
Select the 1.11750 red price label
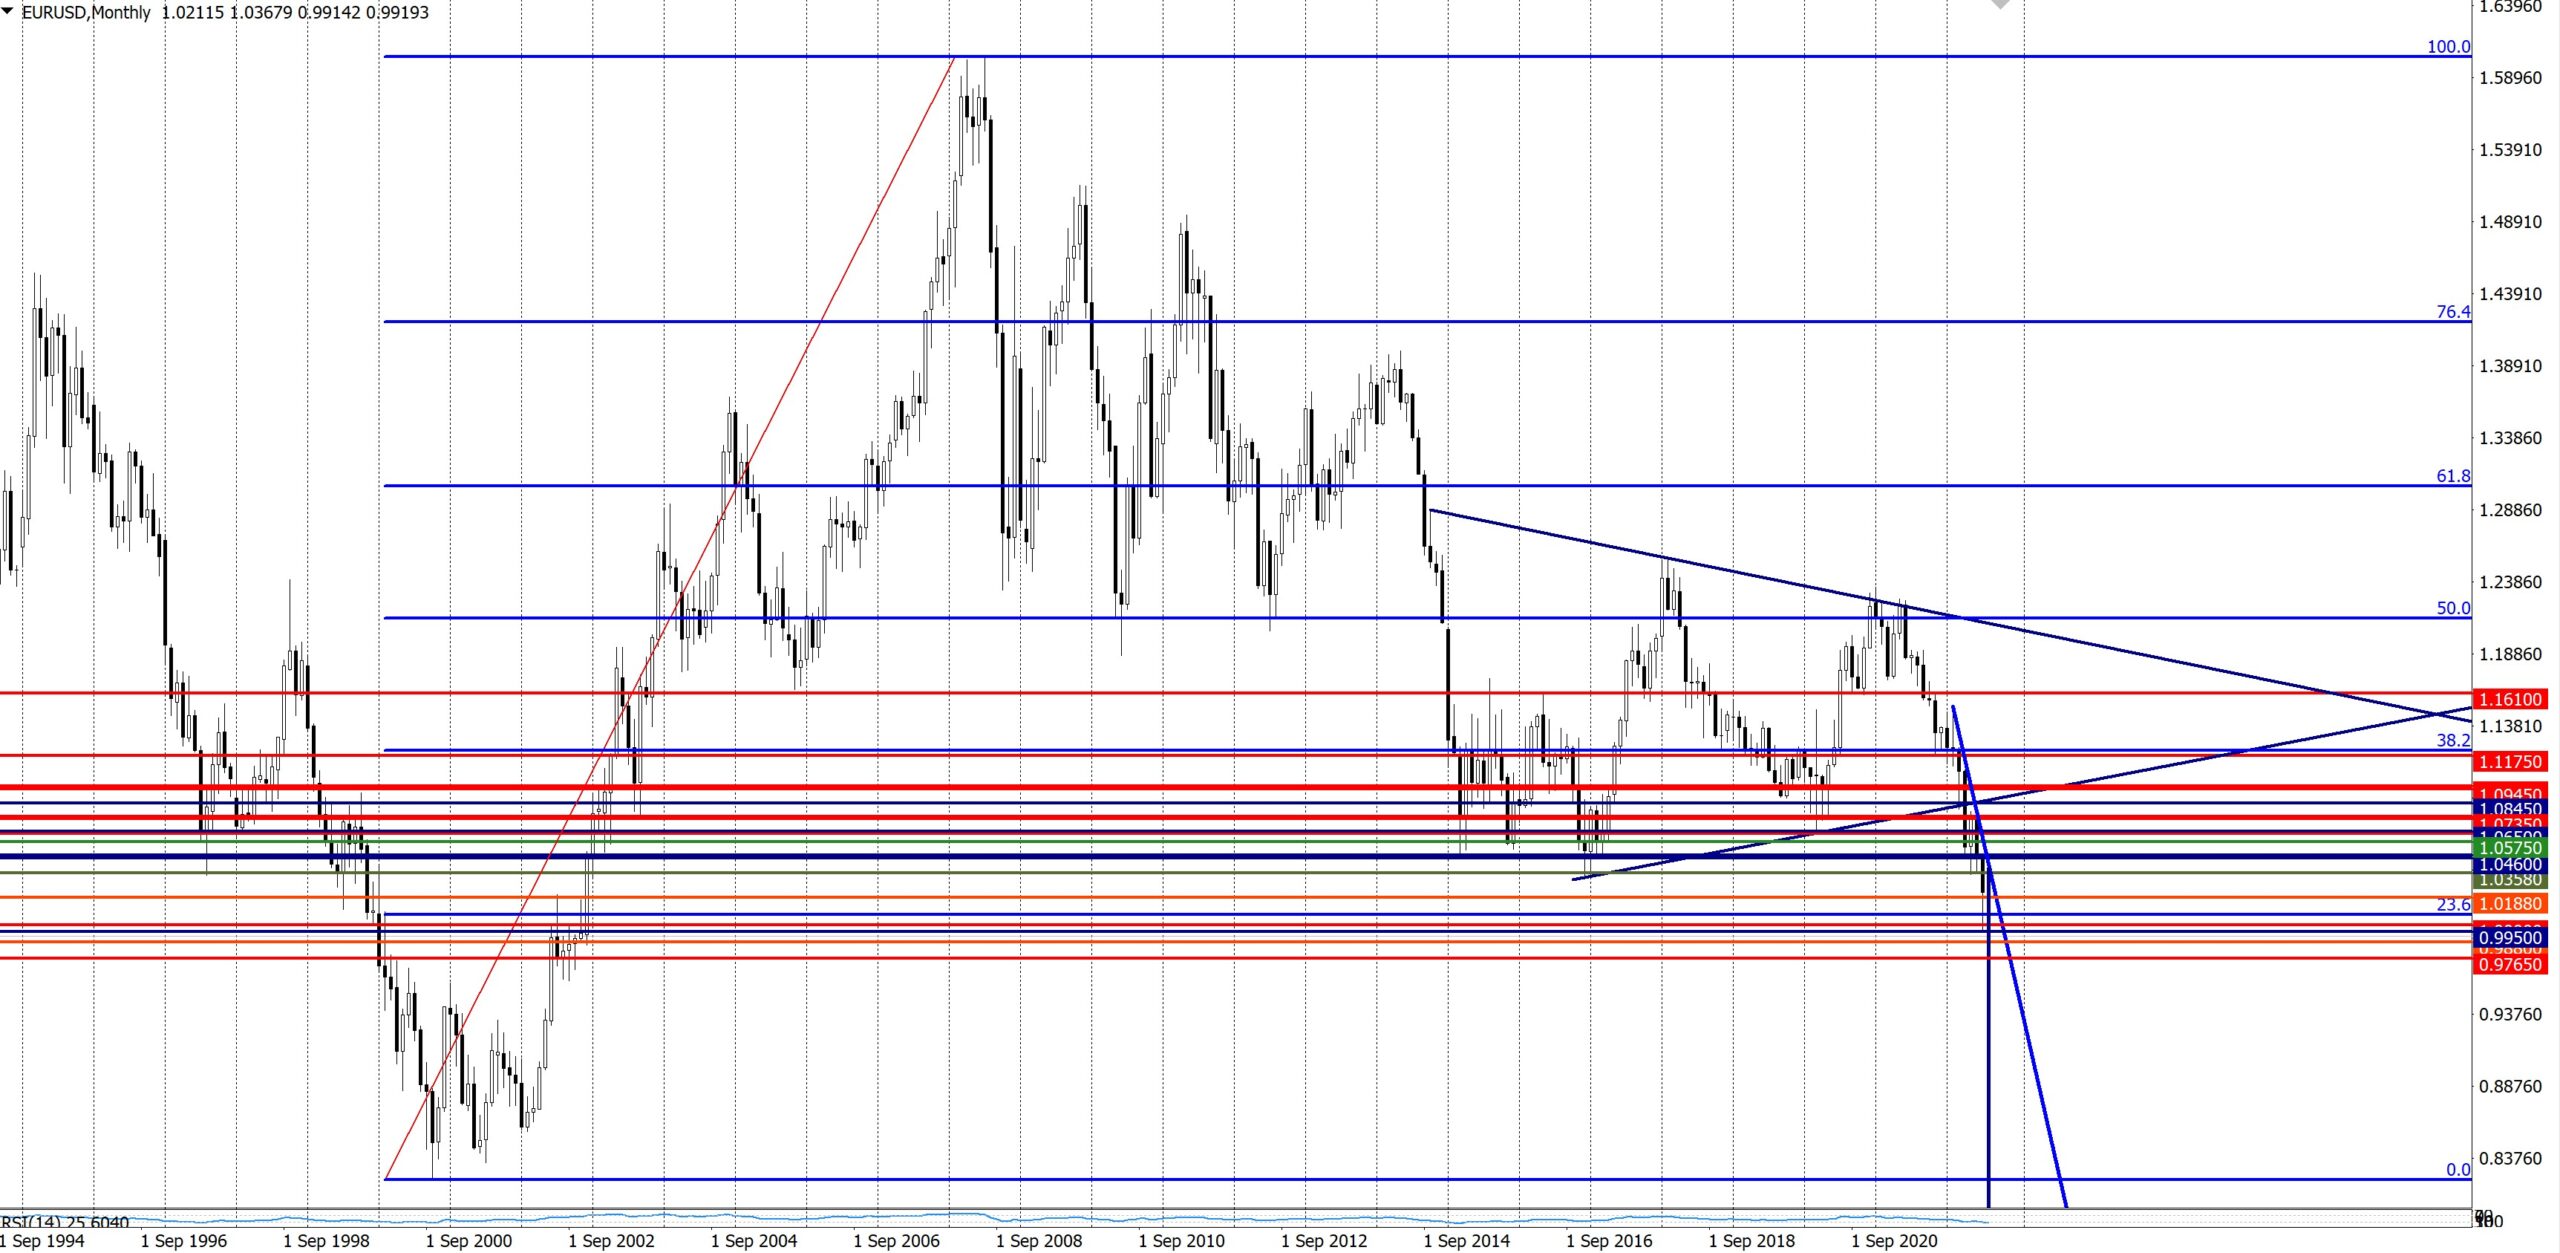[2508, 762]
